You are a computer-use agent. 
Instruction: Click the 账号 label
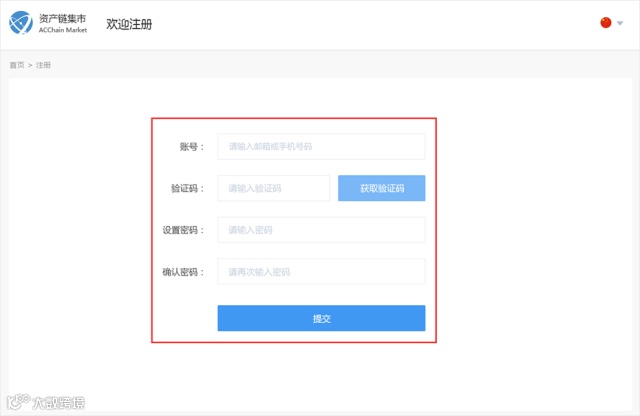[191, 147]
